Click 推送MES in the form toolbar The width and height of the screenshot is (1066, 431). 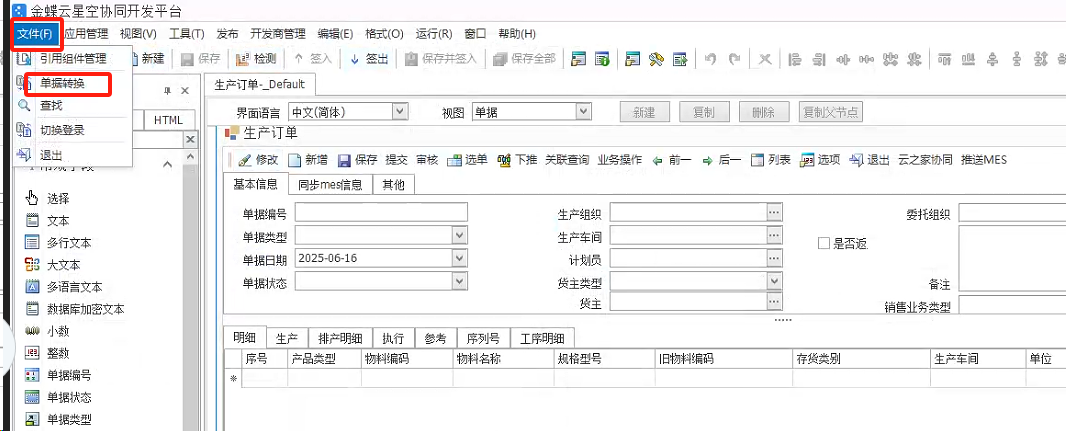pos(984,160)
